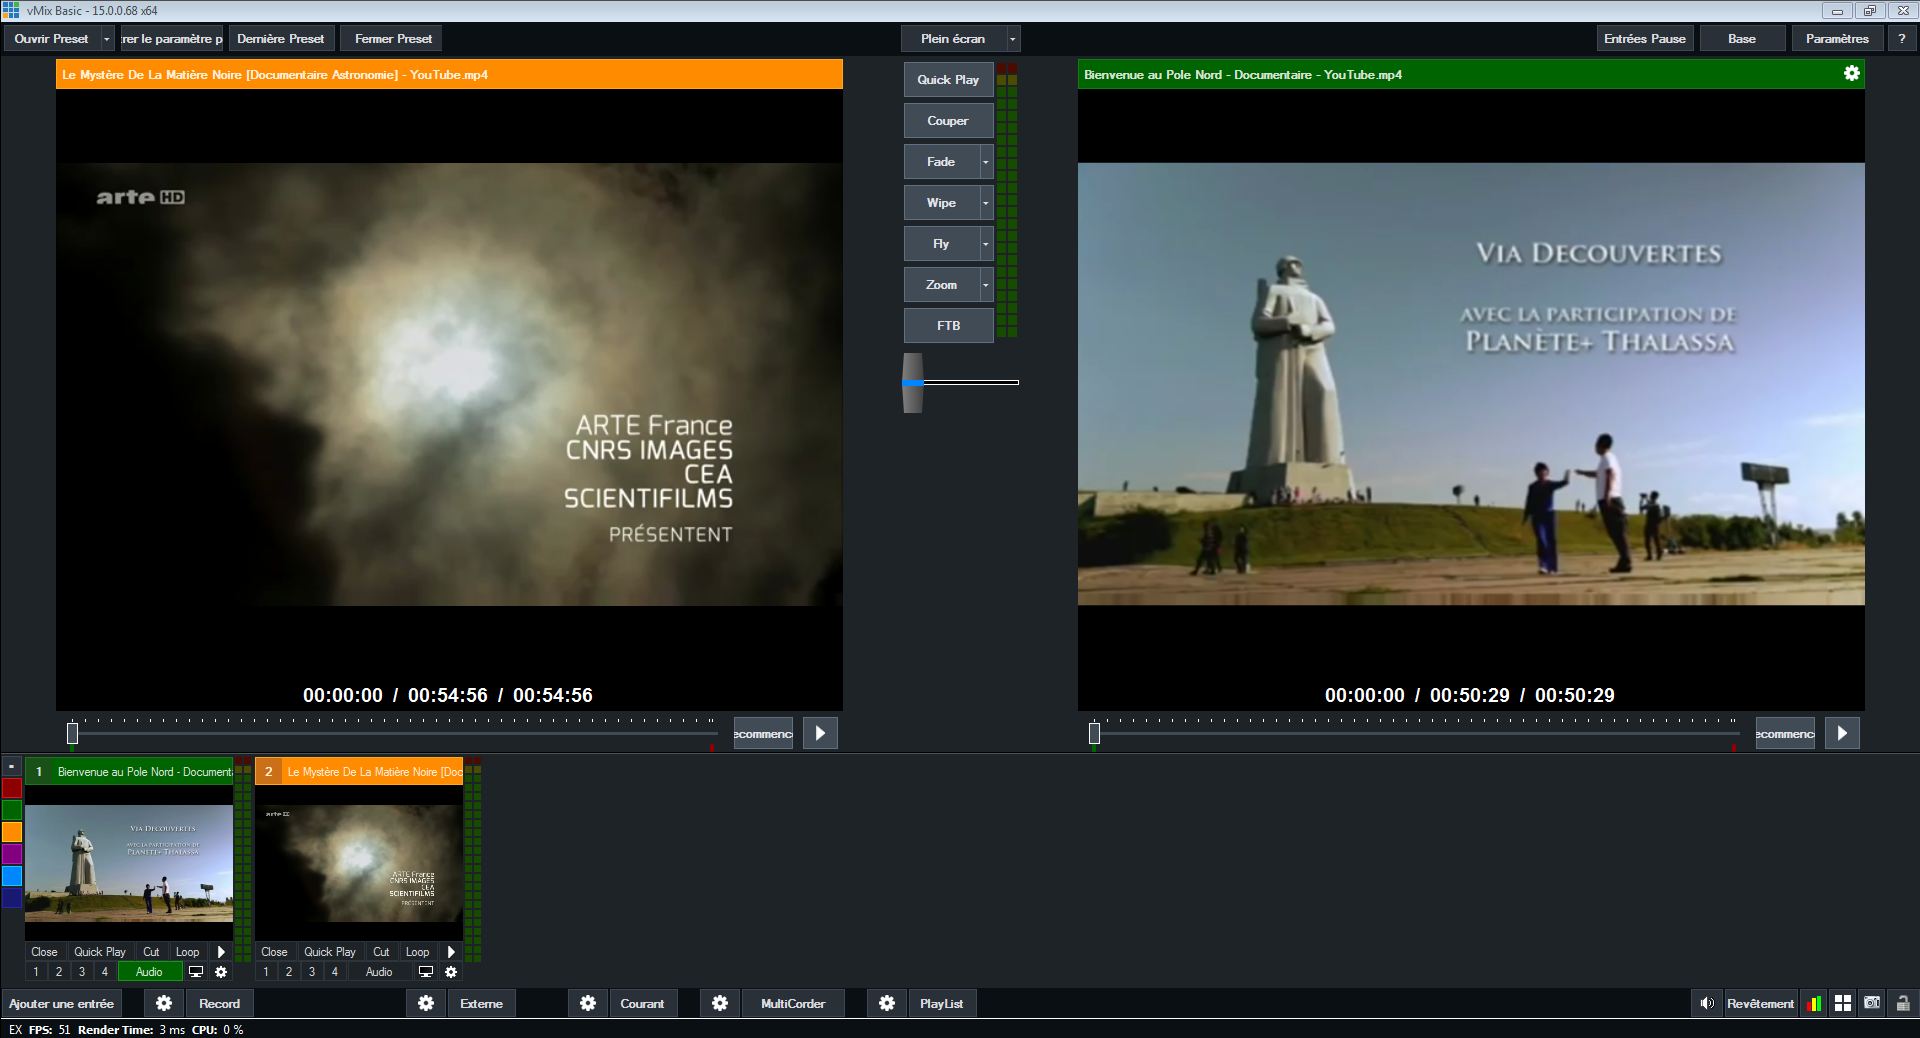Take a snapshot with the camera icon
Viewport: 1920px width, 1038px height.
(x=1872, y=1003)
